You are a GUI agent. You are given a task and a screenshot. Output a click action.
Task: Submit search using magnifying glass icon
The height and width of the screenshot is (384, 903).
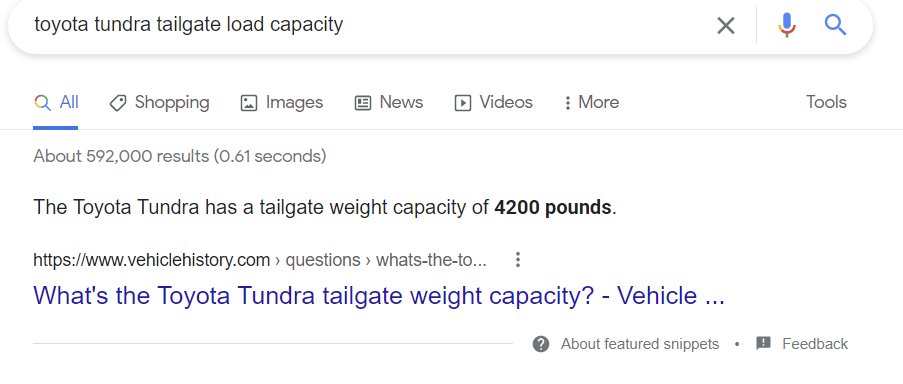click(835, 25)
